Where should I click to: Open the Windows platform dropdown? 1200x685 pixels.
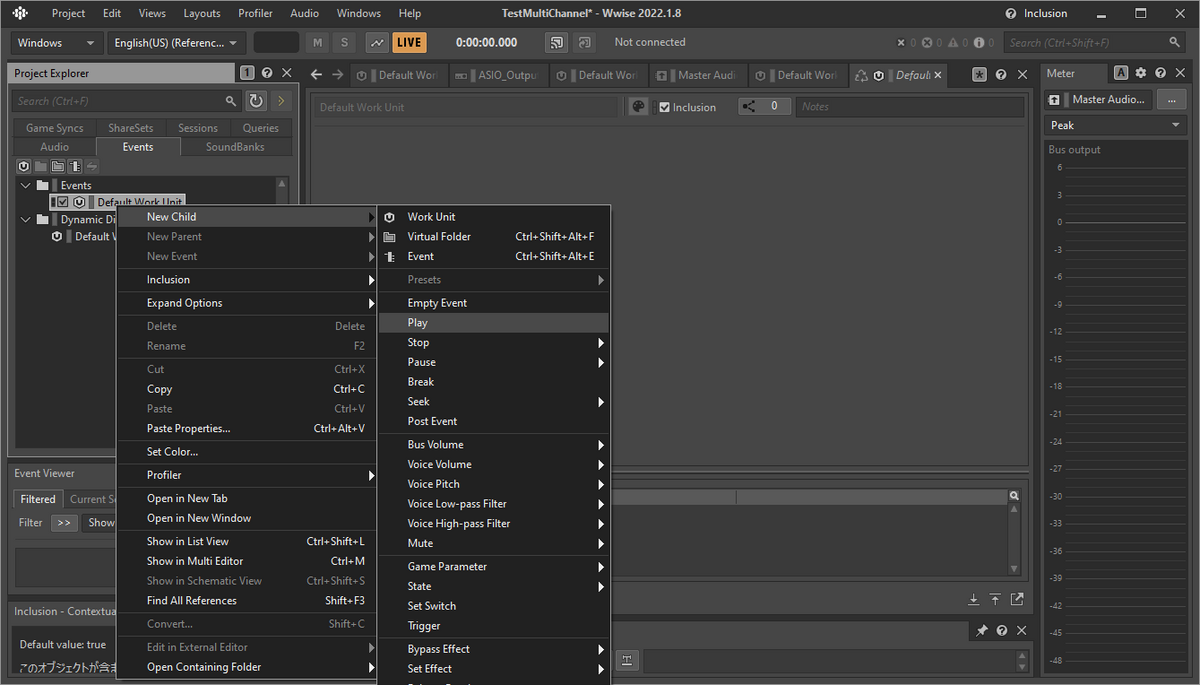(x=57, y=43)
